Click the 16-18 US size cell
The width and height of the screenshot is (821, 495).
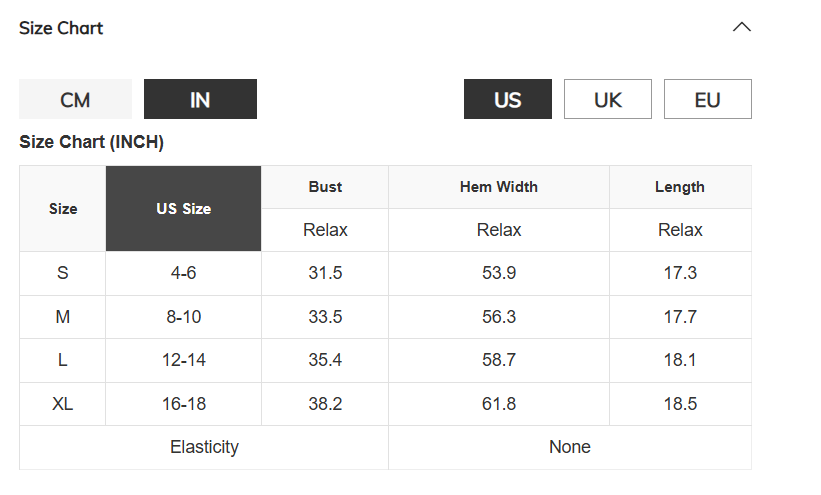pos(183,404)
